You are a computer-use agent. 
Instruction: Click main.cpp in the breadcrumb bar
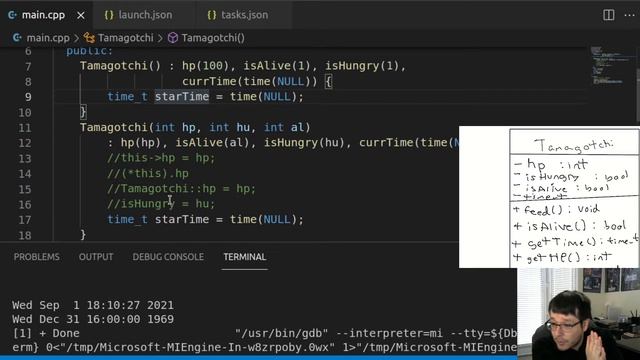[x=48, y=38]
